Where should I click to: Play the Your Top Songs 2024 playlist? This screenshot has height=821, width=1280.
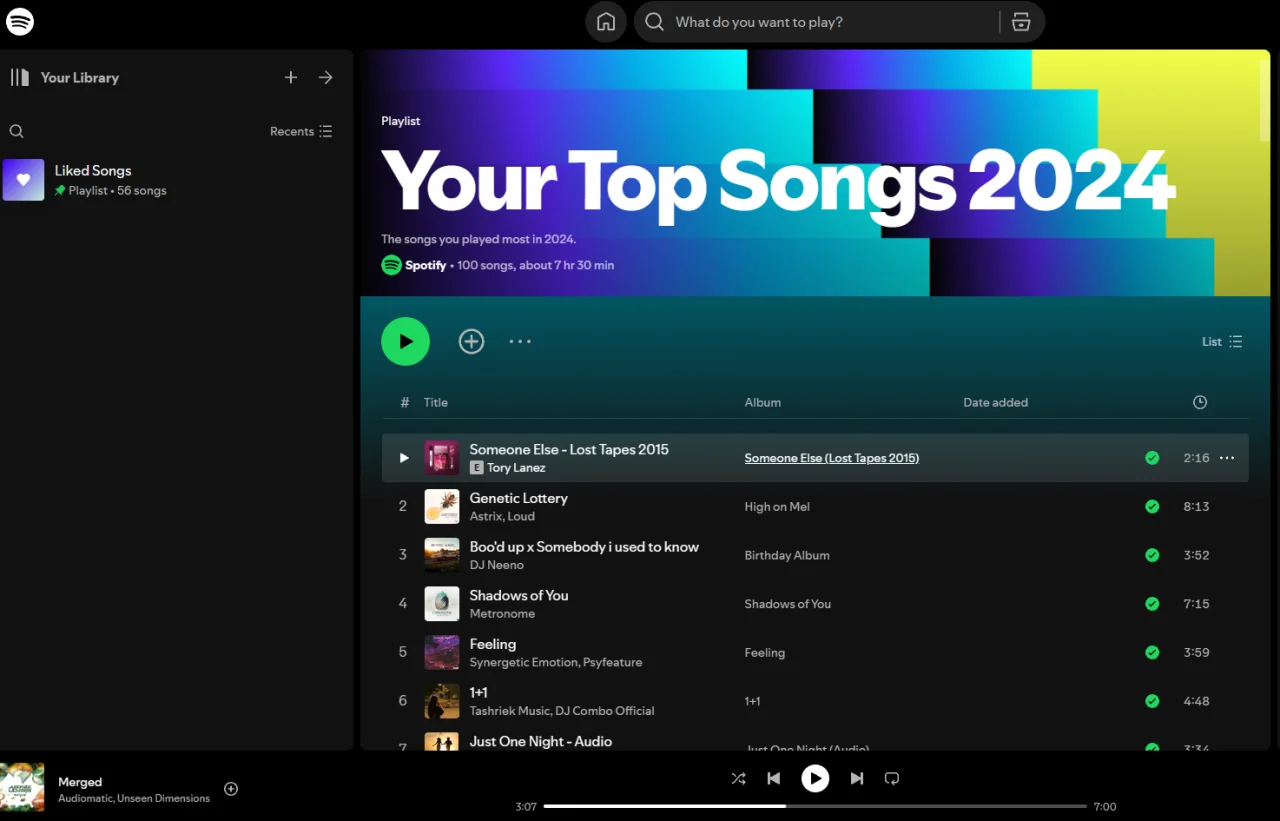(x=405, y=341)
